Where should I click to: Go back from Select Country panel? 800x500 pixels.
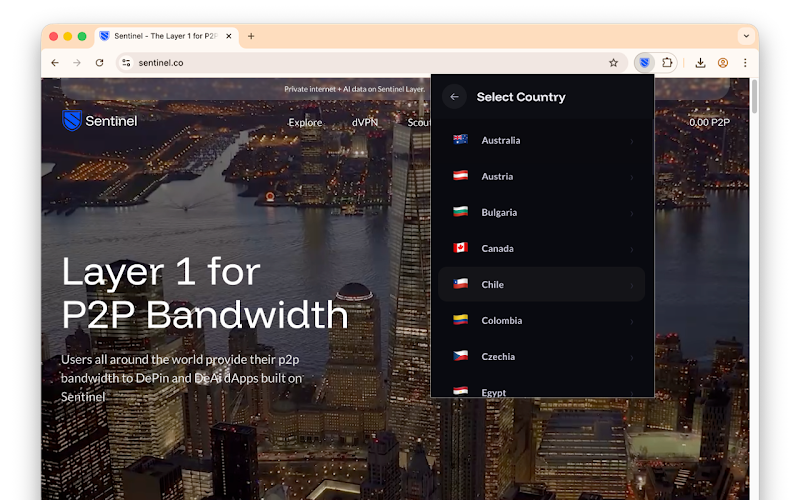[x=454, y=97]
